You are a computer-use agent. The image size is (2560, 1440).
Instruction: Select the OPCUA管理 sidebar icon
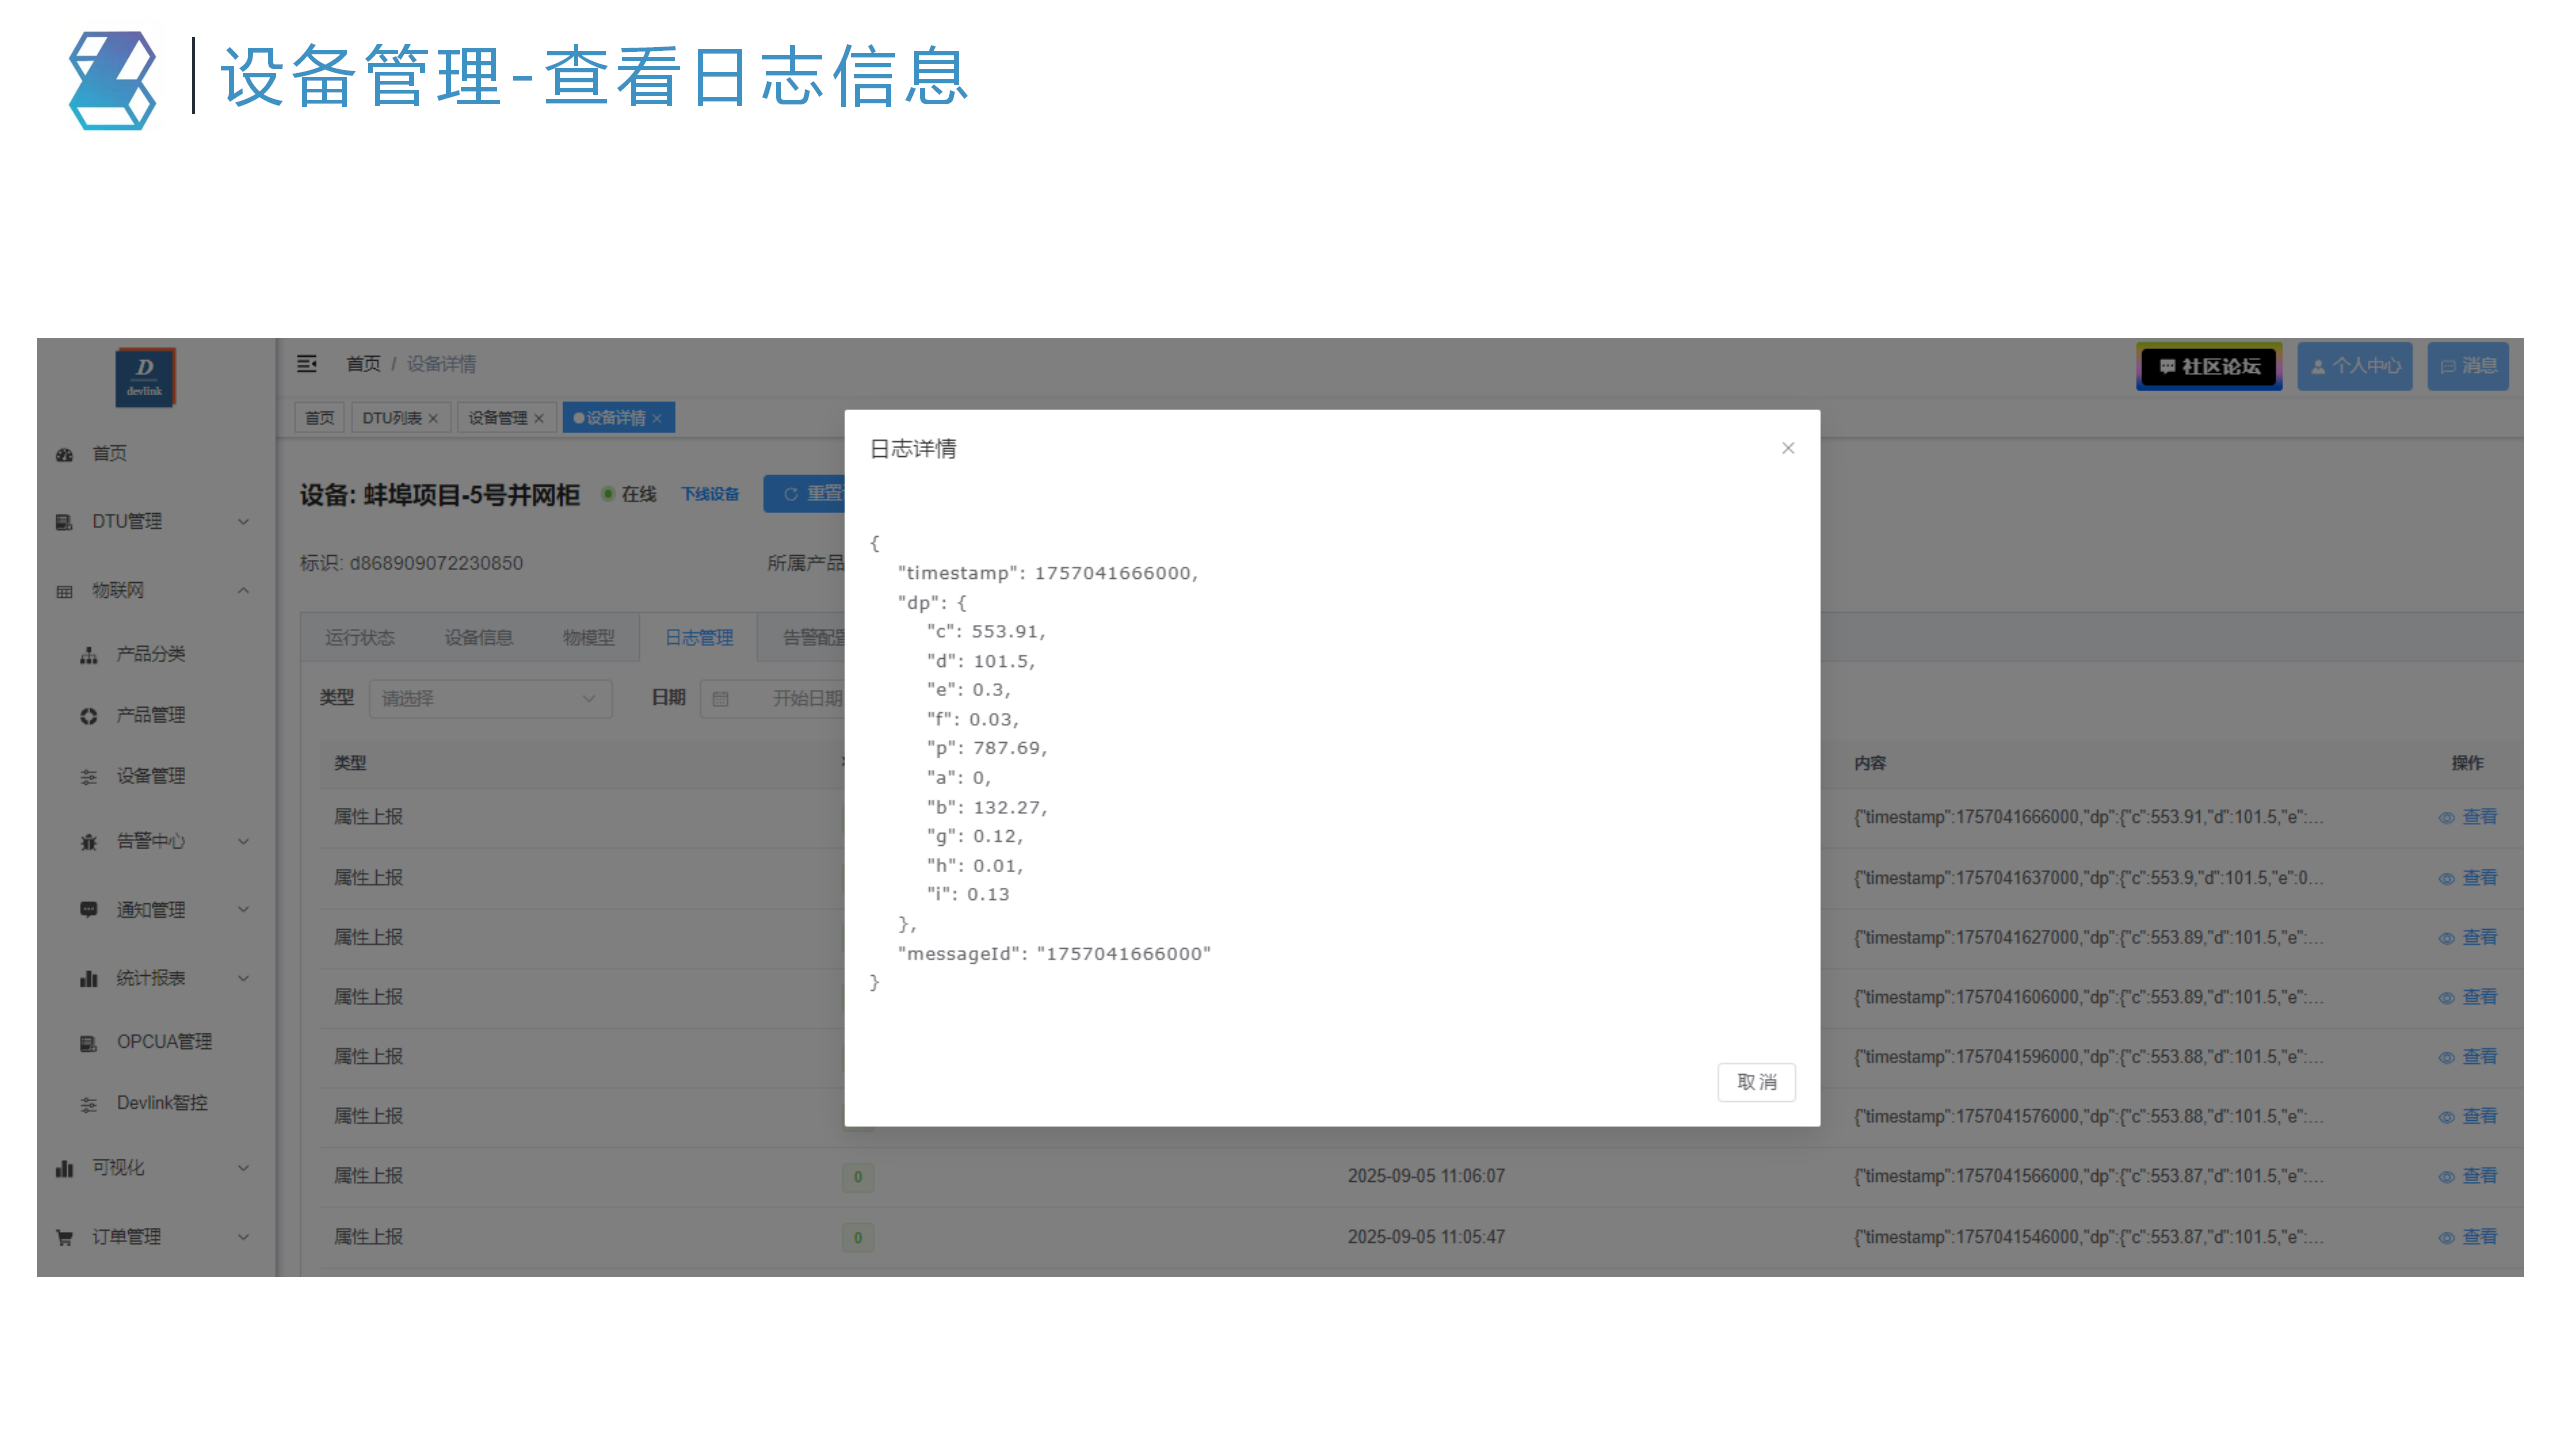[x=88, y=1041]
